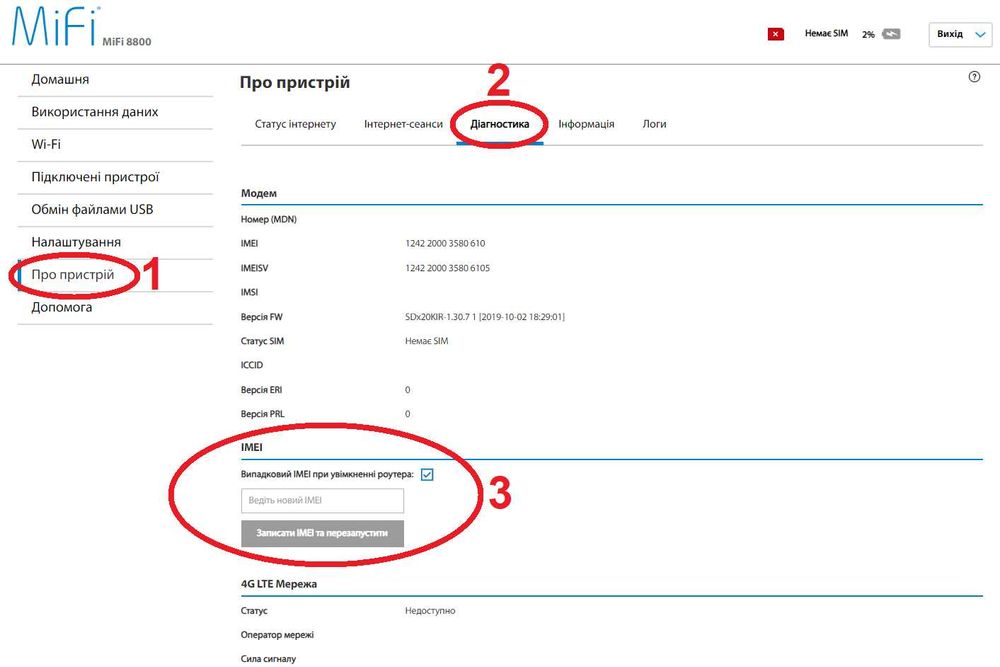Click the Сила сигналу label

(x=268, y=659)
